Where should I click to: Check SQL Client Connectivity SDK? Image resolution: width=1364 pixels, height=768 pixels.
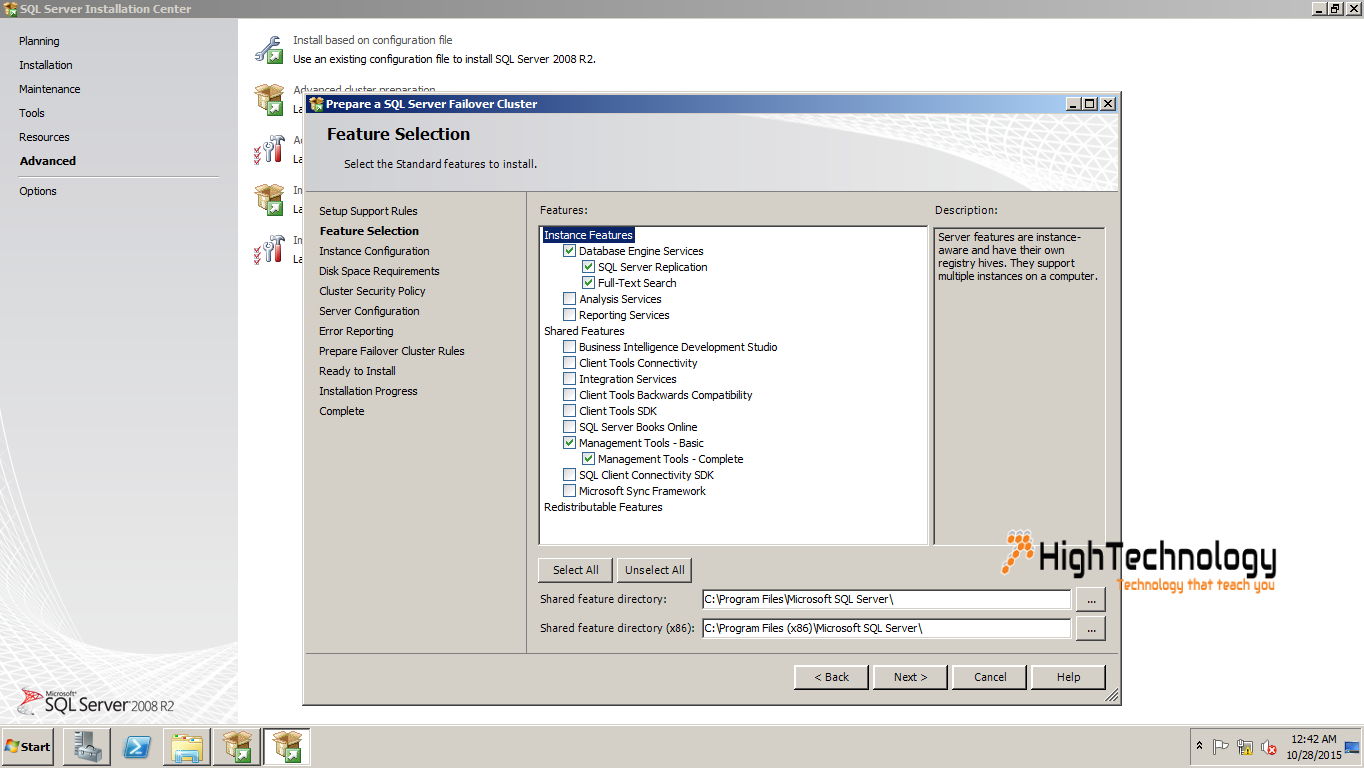tap(570, 475)
